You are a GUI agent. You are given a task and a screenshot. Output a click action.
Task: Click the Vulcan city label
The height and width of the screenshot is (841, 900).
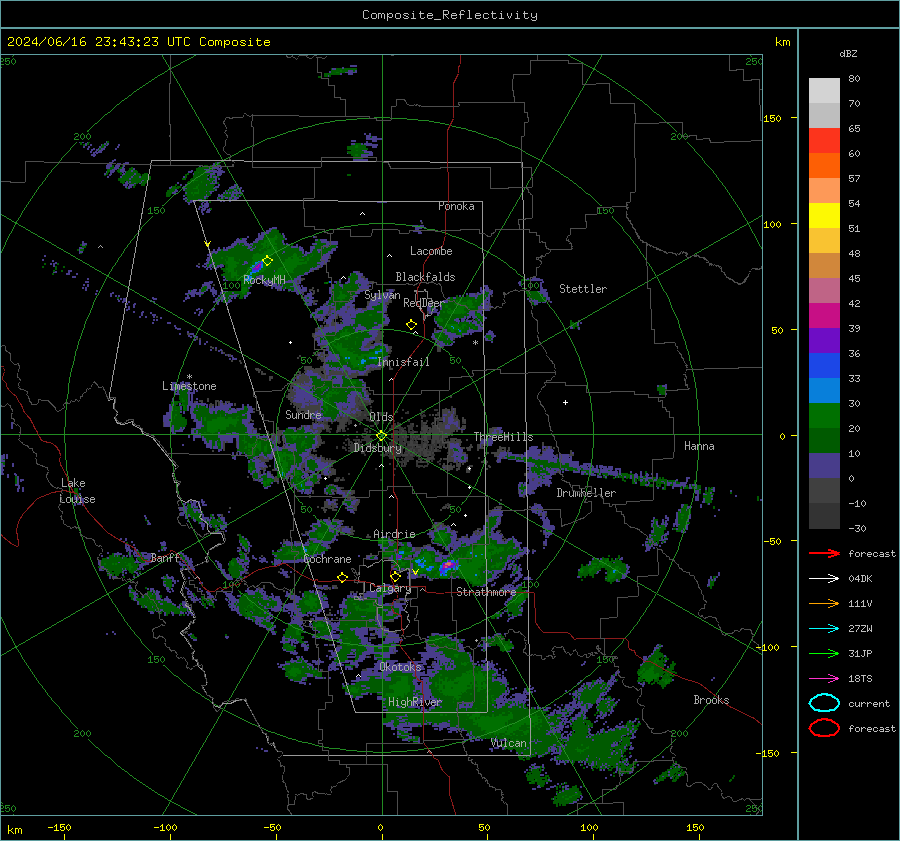coord(508,743)
